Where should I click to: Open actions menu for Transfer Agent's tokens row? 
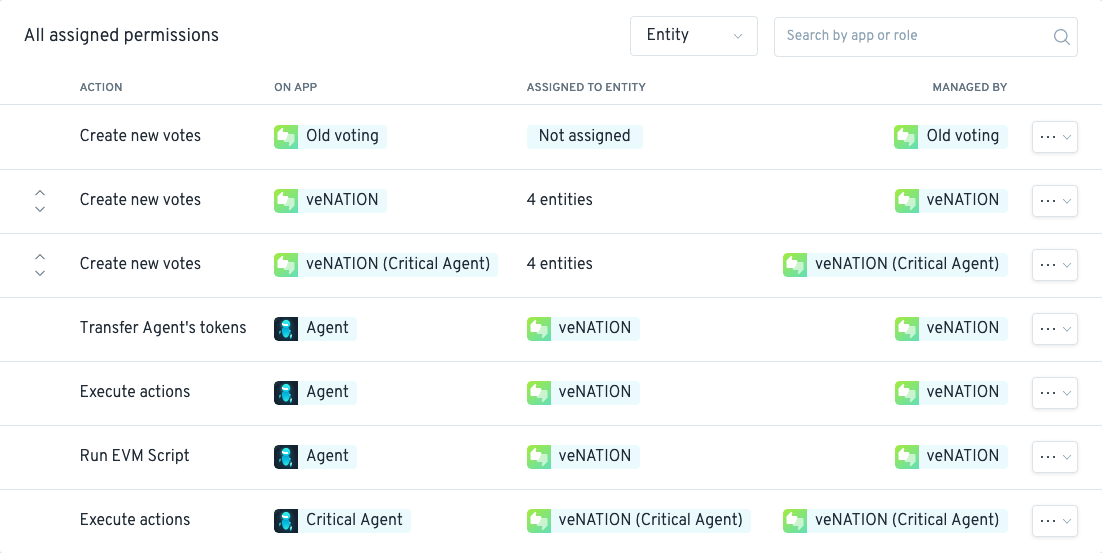pos(1054,329)
